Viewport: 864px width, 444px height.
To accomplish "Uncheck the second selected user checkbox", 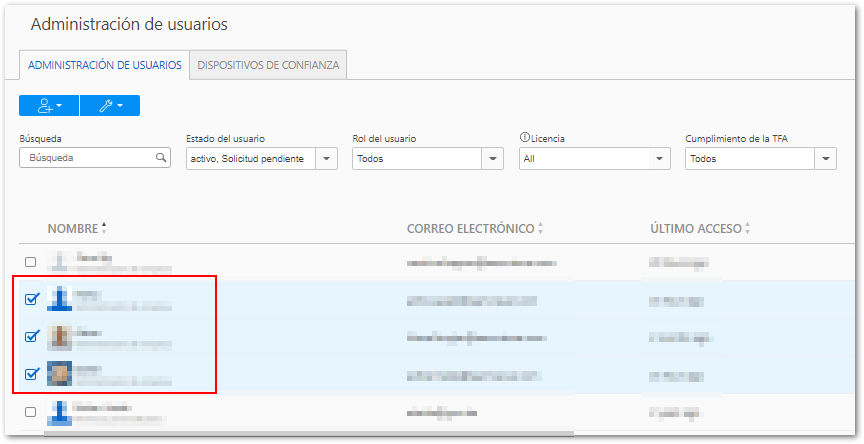I will coord(32,336).
